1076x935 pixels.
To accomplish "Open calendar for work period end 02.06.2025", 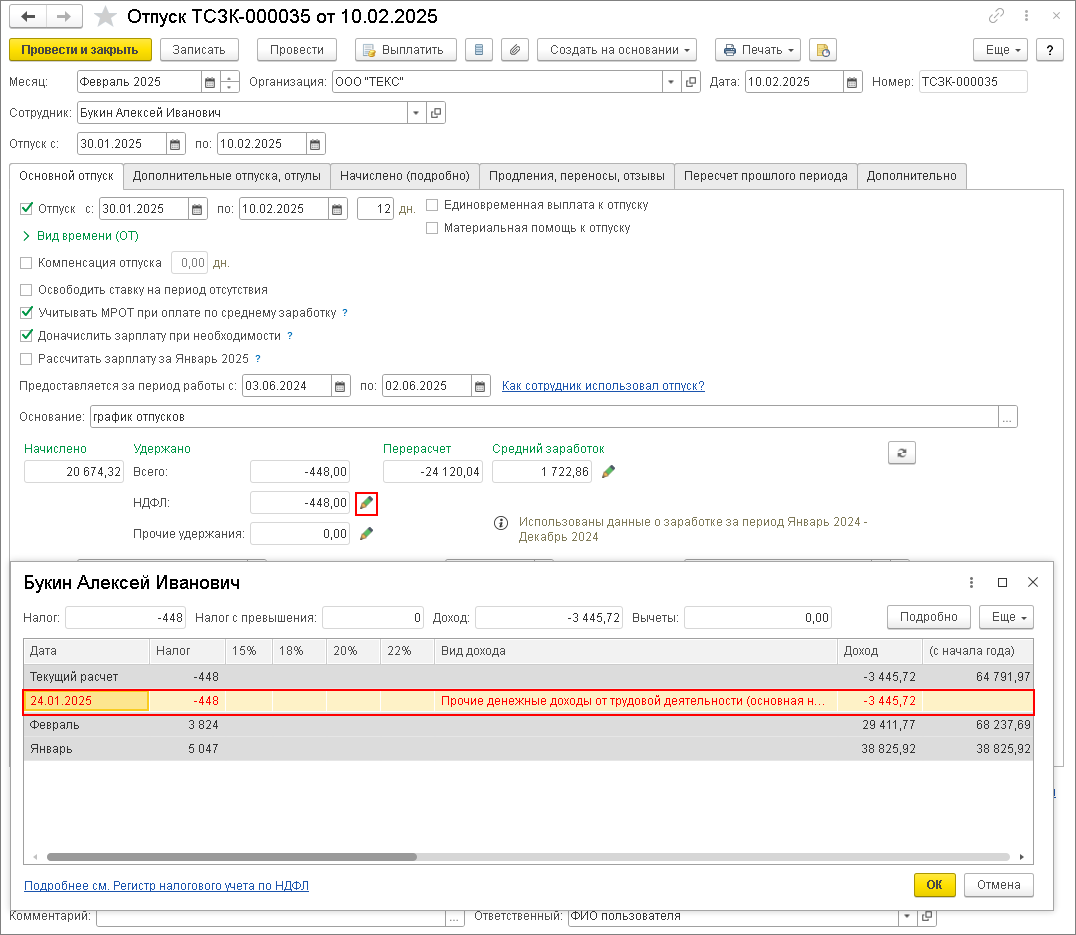I will click(480, 386).
